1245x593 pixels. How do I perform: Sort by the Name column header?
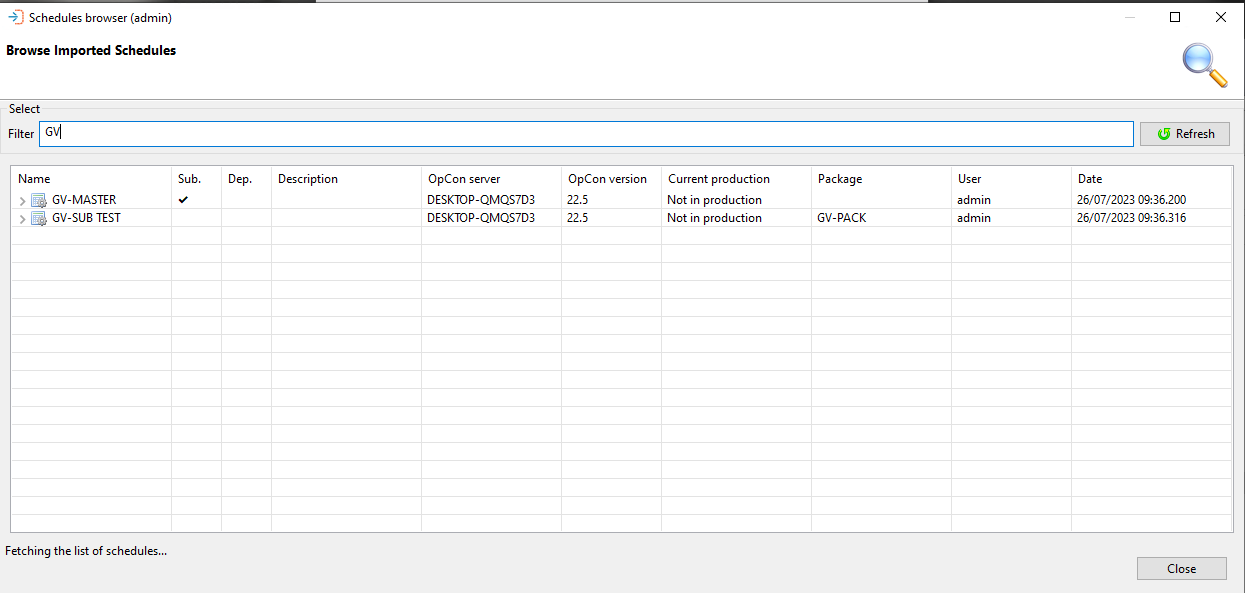click(x=91, y=179)
